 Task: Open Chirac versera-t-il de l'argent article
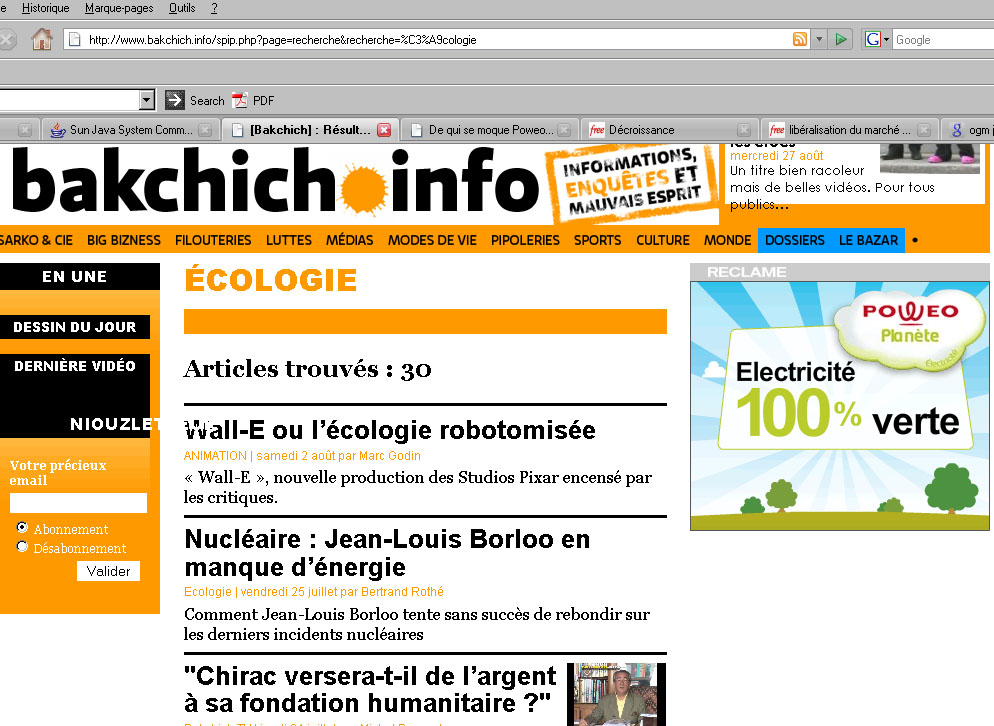coord(370,690)
